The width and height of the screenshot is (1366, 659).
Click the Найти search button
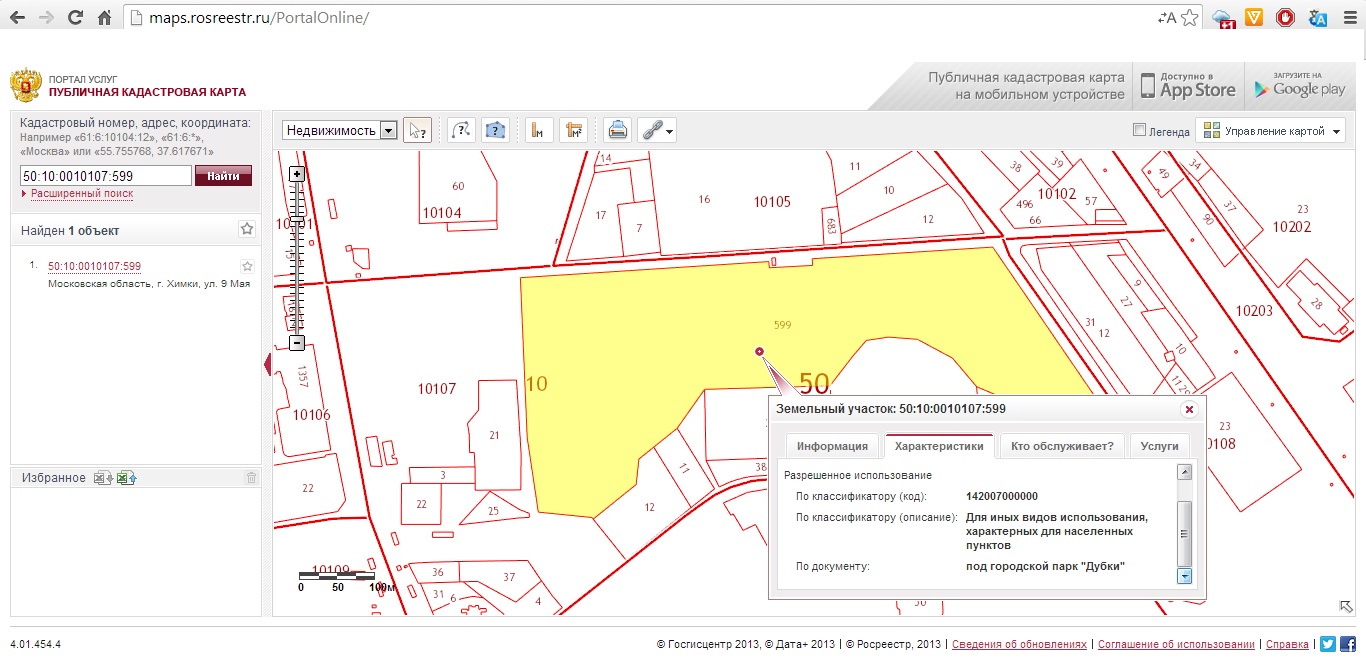[x=223, y=176]
